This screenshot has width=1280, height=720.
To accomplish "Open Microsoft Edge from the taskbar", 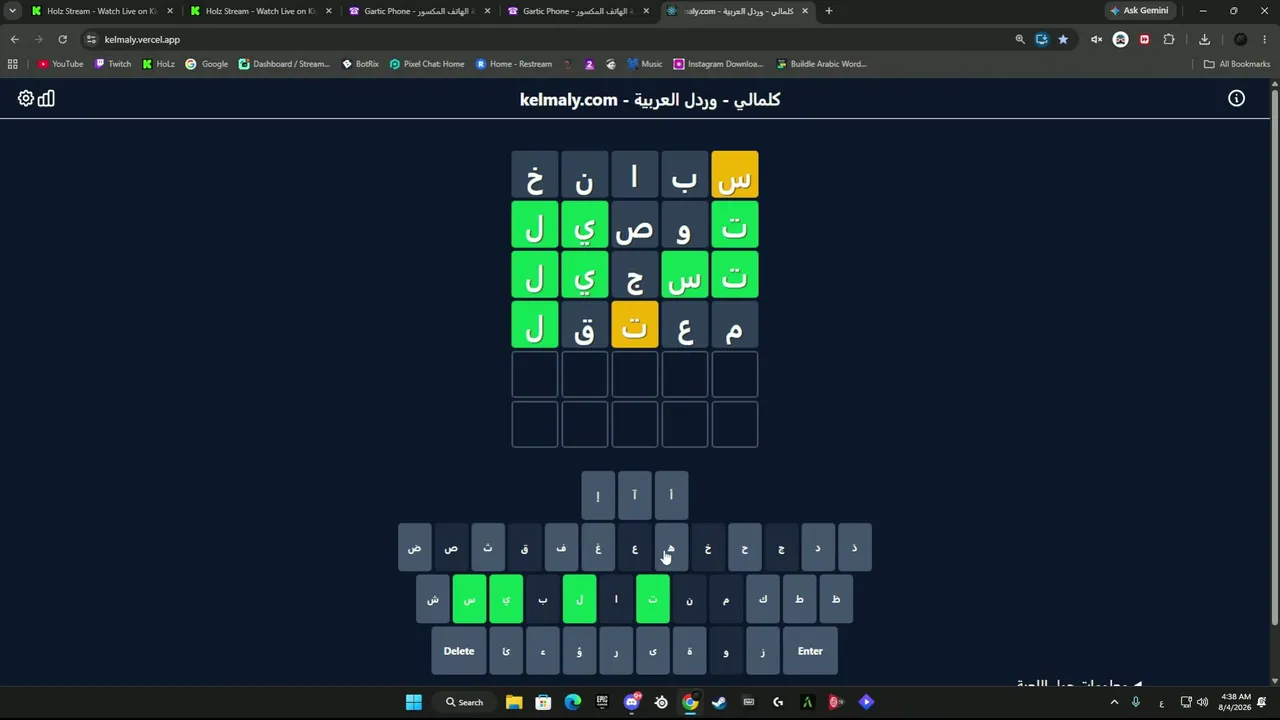I will point(572,702).
